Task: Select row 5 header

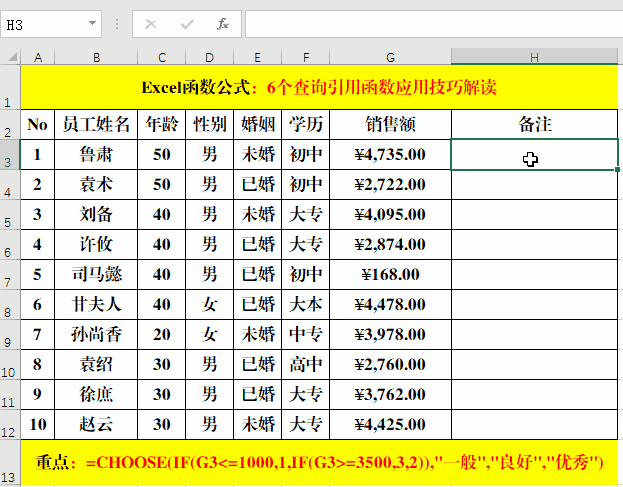Action: click(x=10, y=215)
